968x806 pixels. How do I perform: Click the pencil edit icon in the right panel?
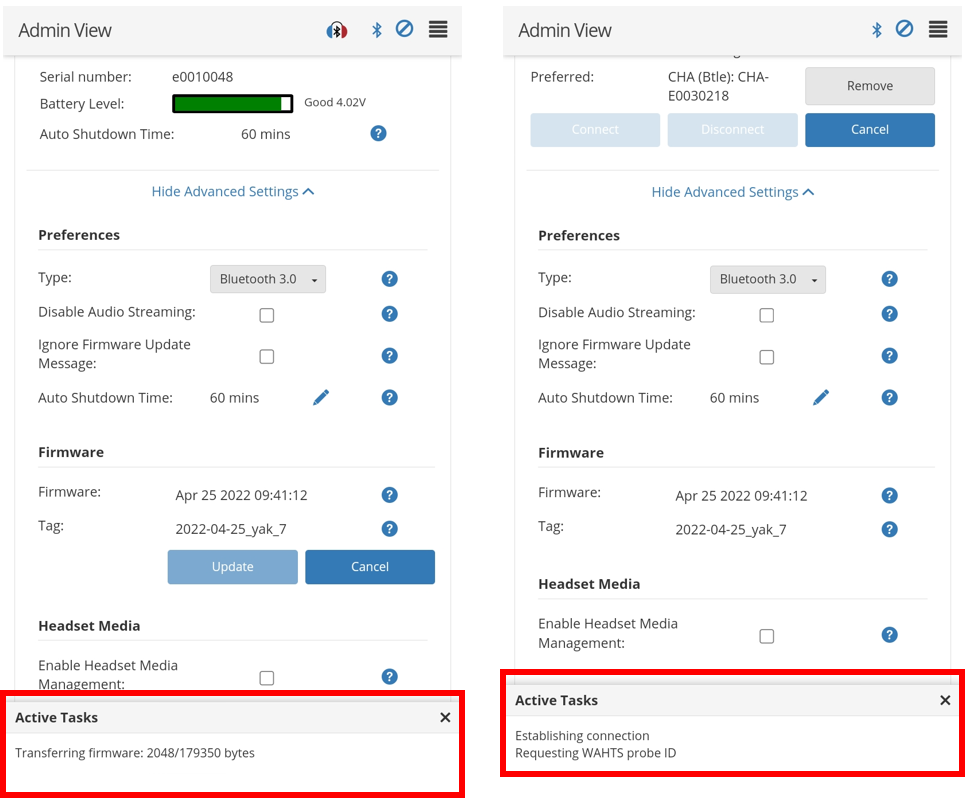click(x=821, y=398)
